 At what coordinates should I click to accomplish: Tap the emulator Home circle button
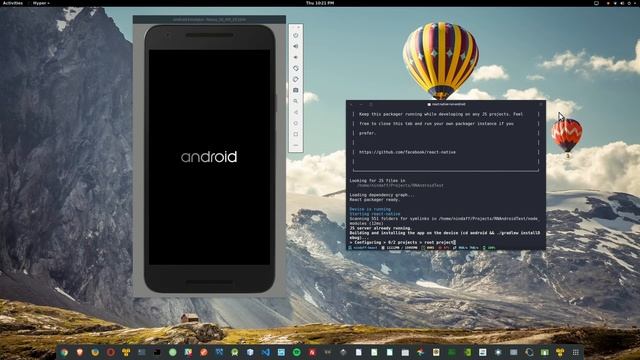296,123
